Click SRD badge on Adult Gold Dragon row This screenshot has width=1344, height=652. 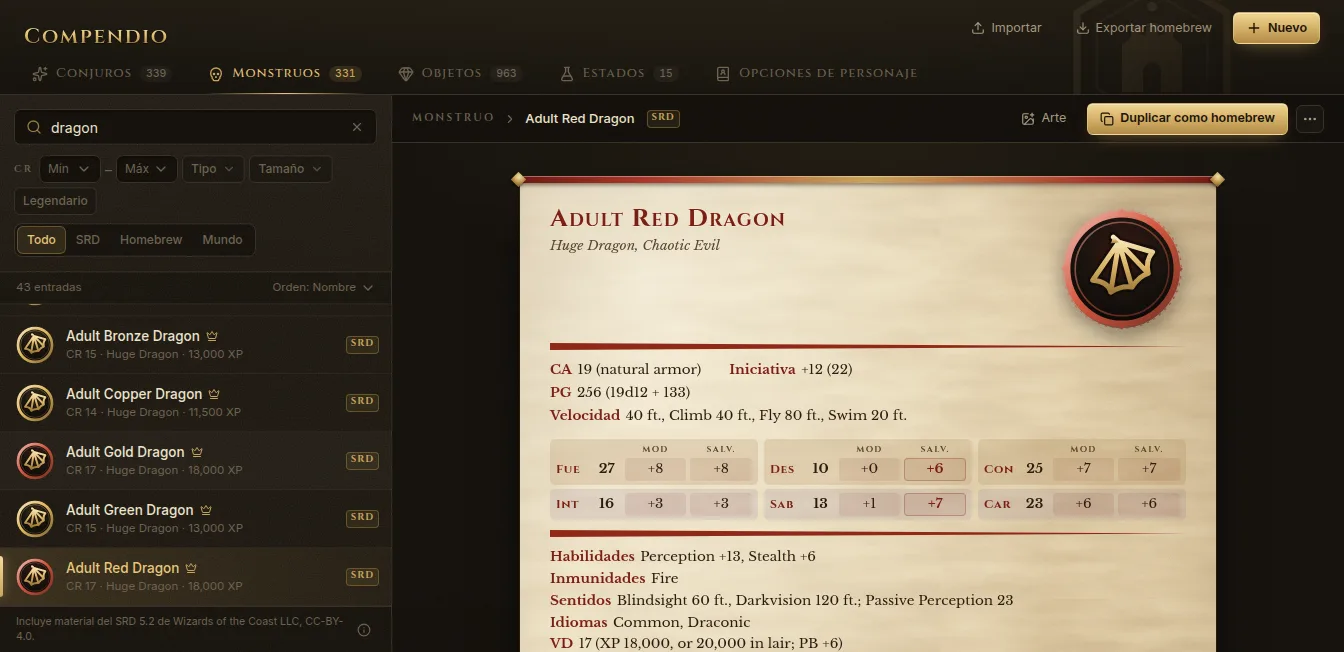[x=362, y=459]
